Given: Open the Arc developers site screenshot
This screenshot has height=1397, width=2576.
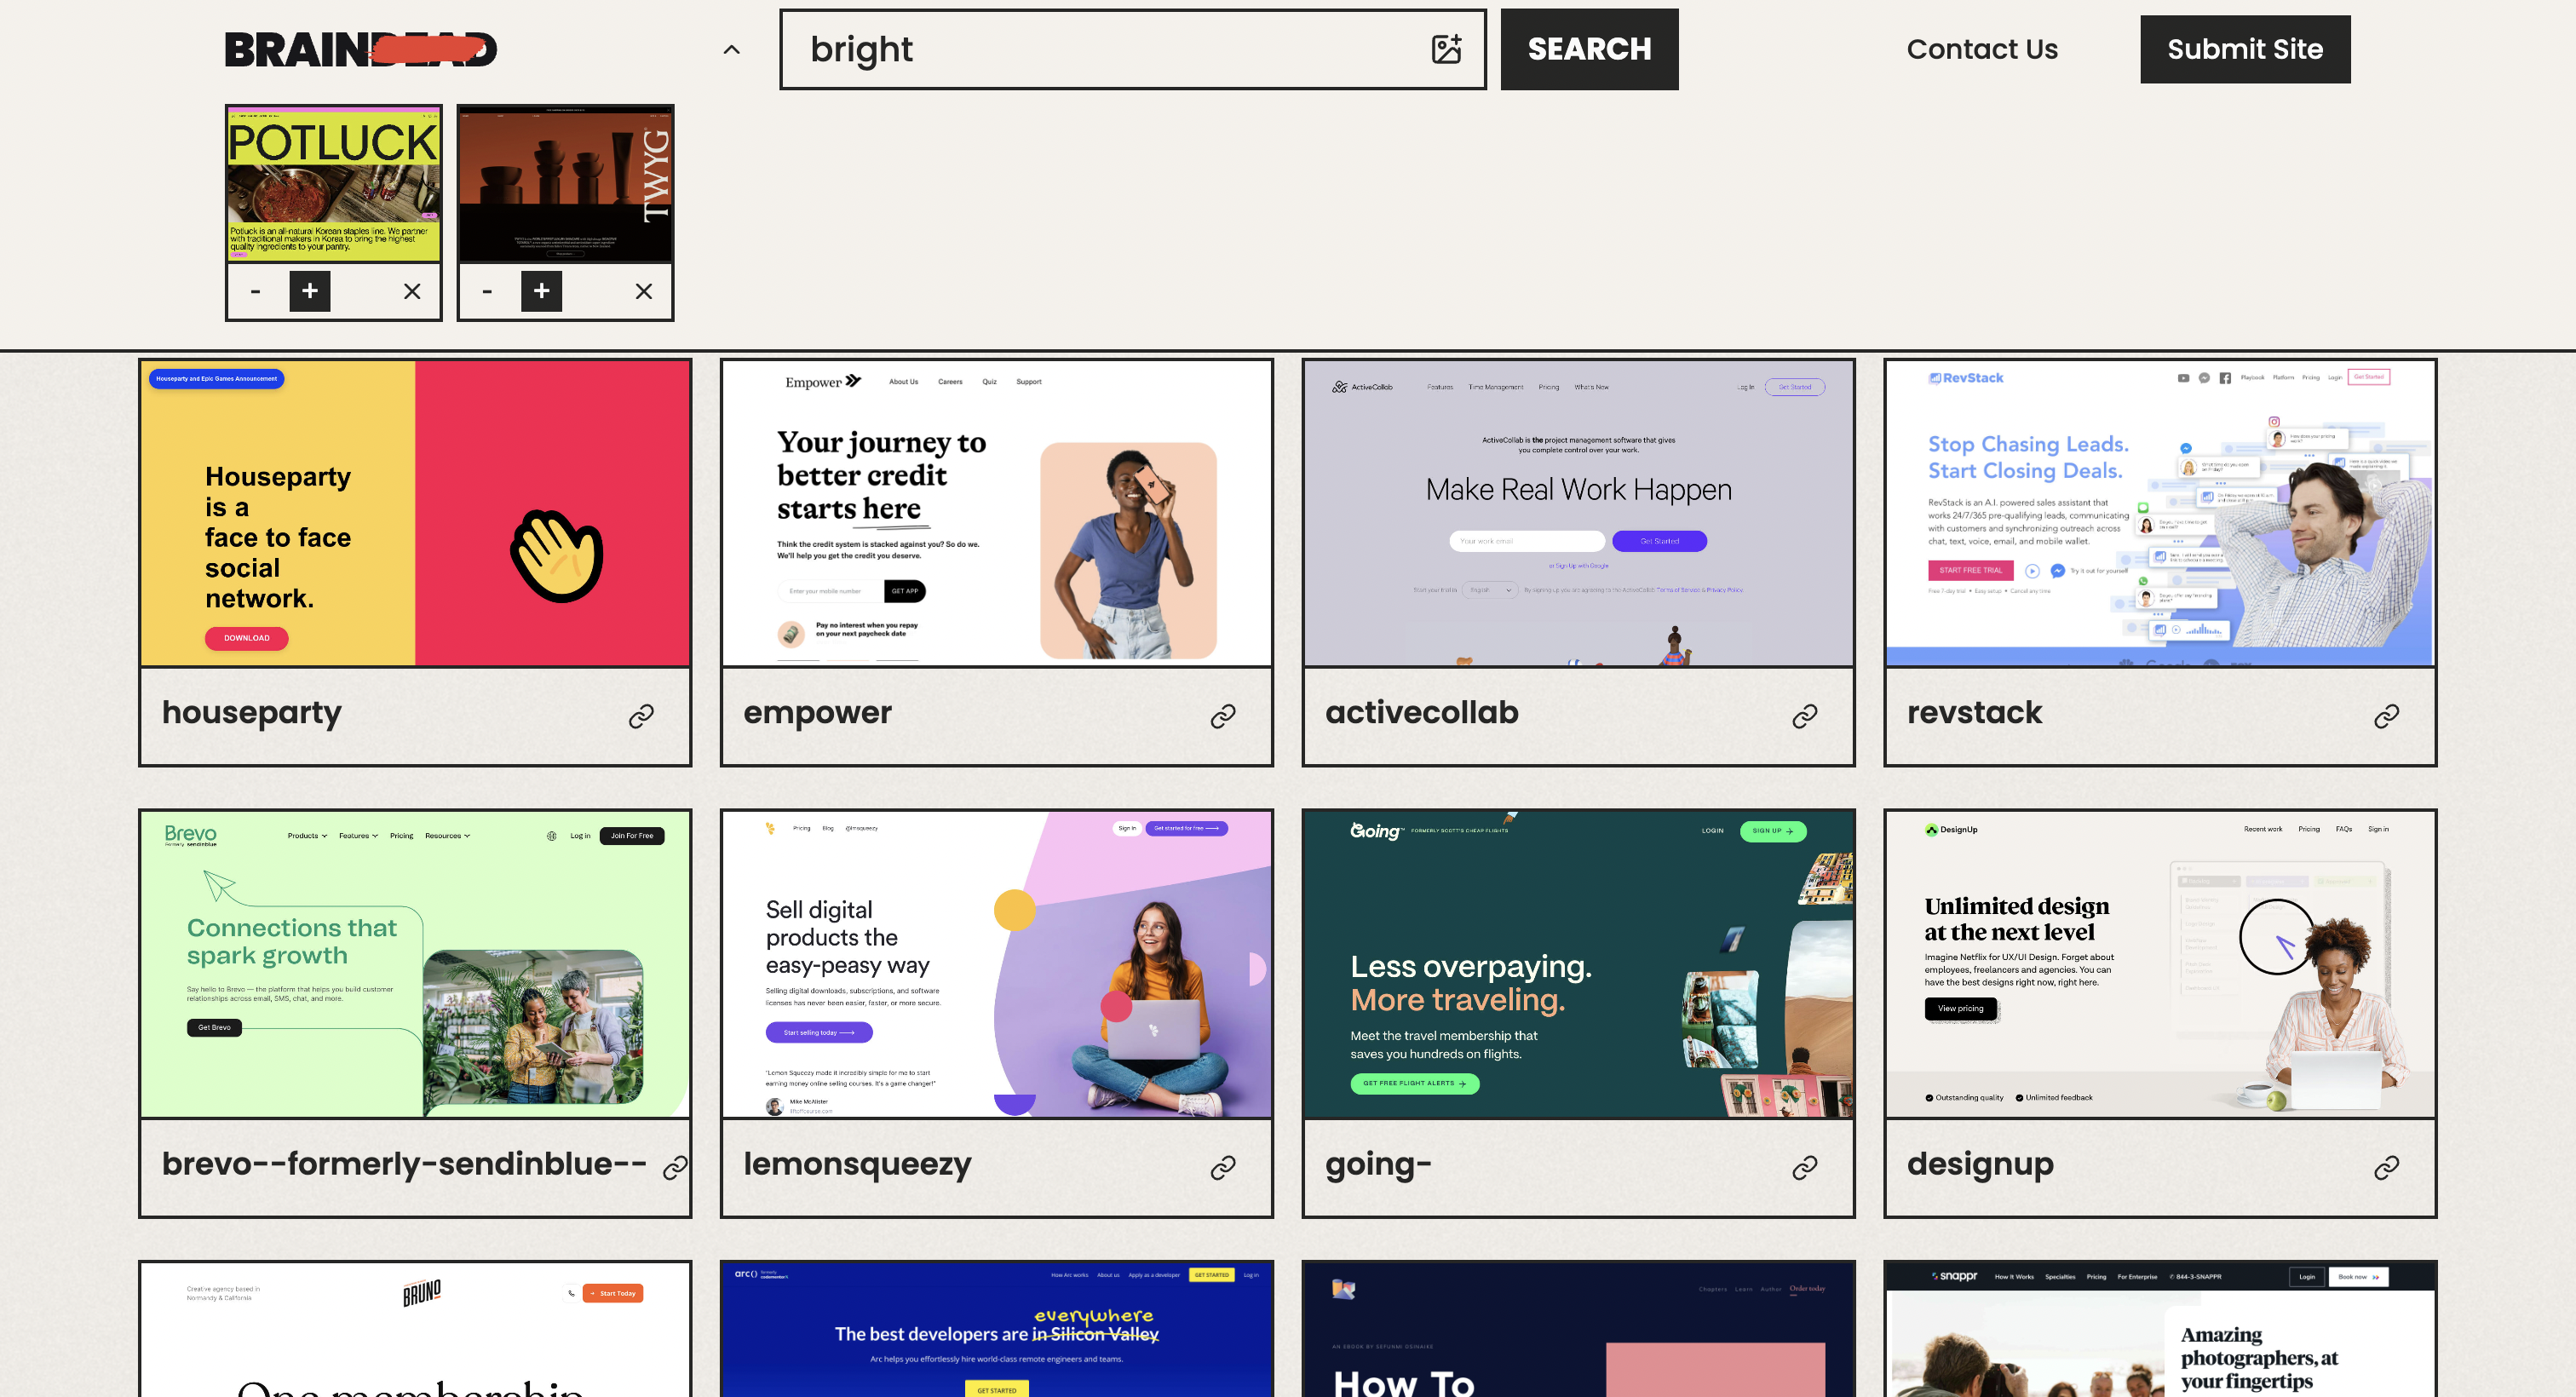Looking at the screenshot, I should click(x=997, y=1330).
